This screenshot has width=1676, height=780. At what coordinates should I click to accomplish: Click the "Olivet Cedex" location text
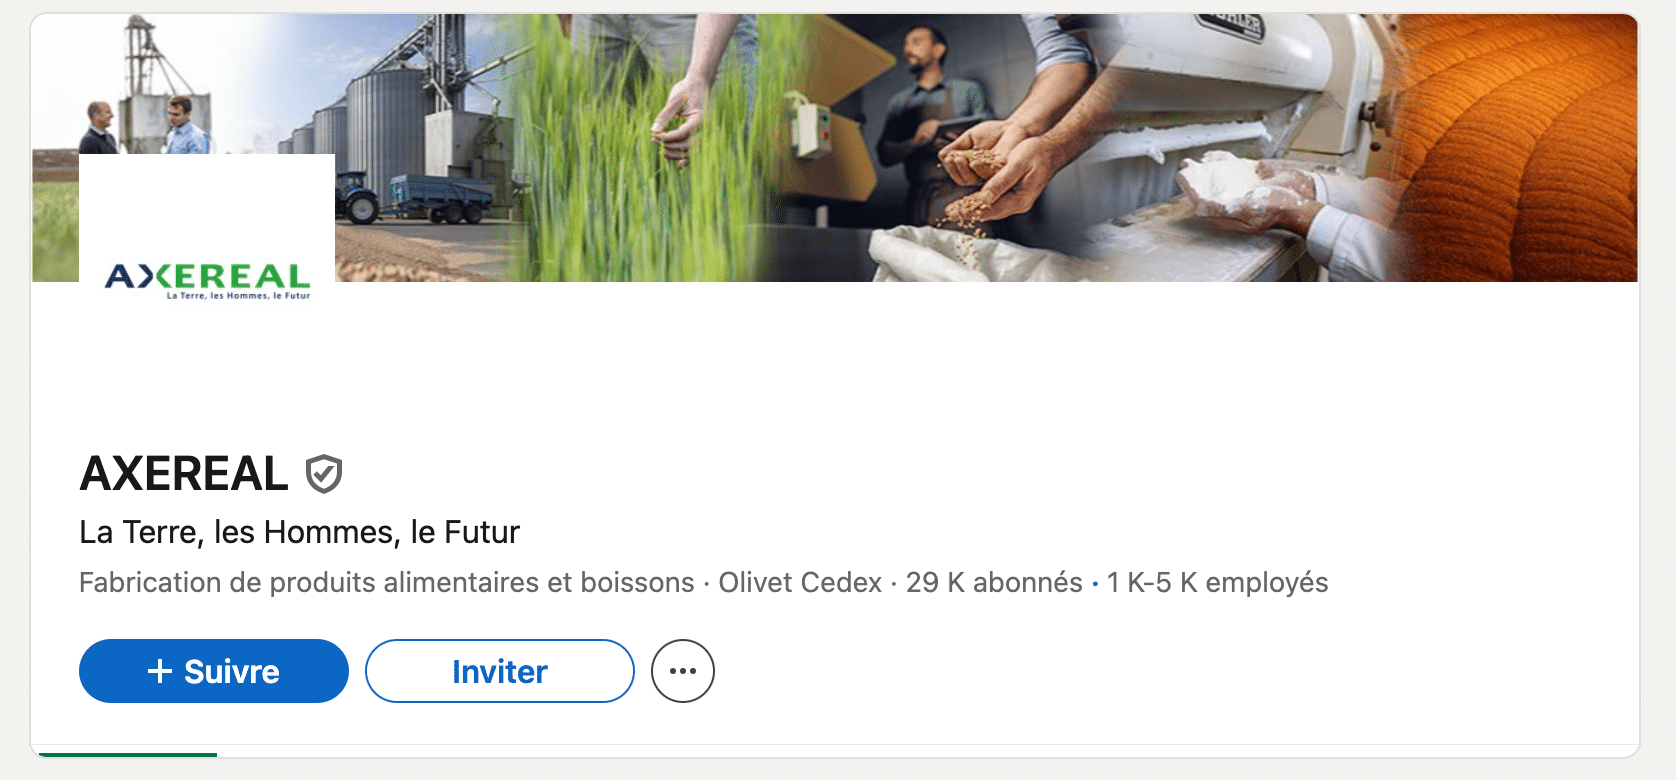[x=800, y=583]
